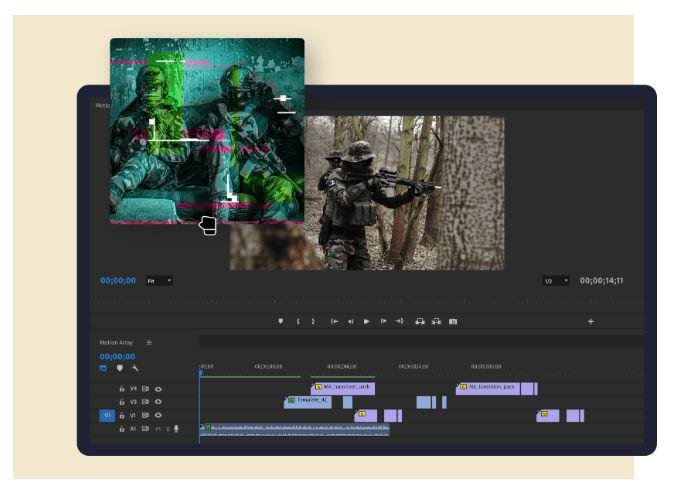Open the Fit zoom level dropdown

coord(160,281)
